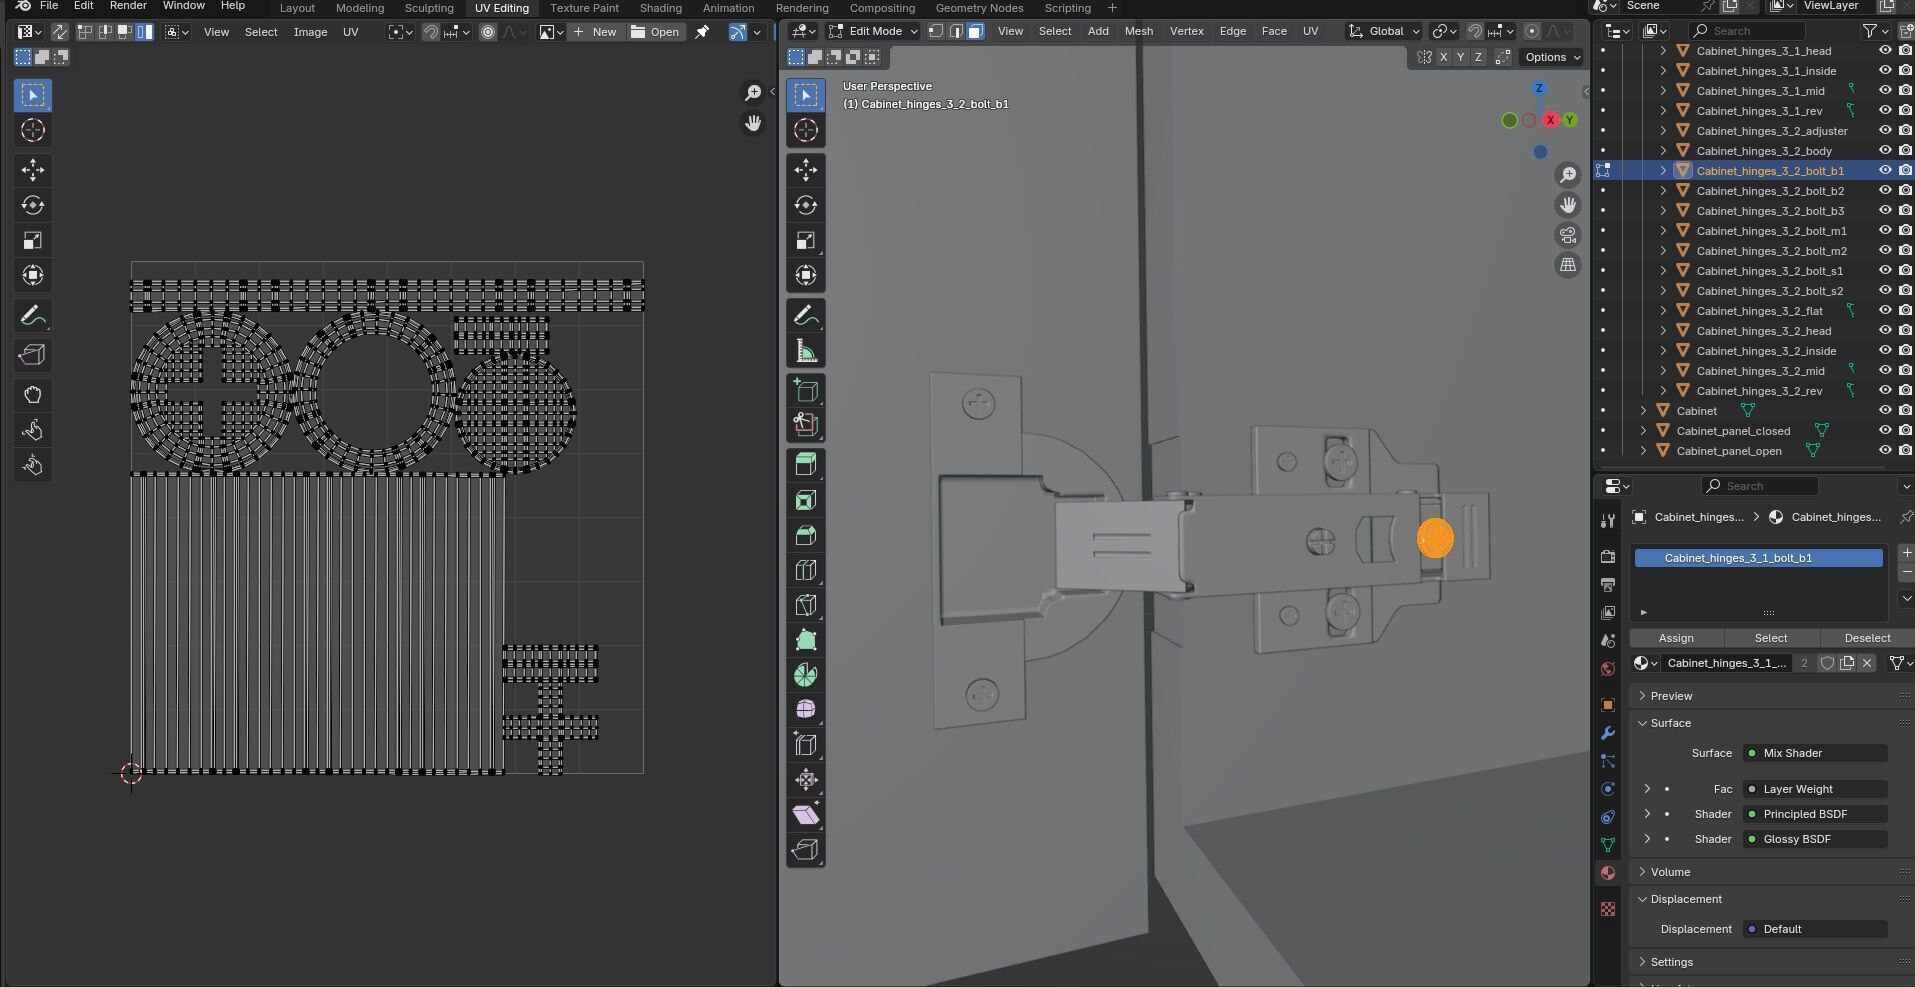Toggle visibility of Cabinet_hinges_3_2_flat
The width and height of the screenshot is (1915, 987).
(1885, 311)
